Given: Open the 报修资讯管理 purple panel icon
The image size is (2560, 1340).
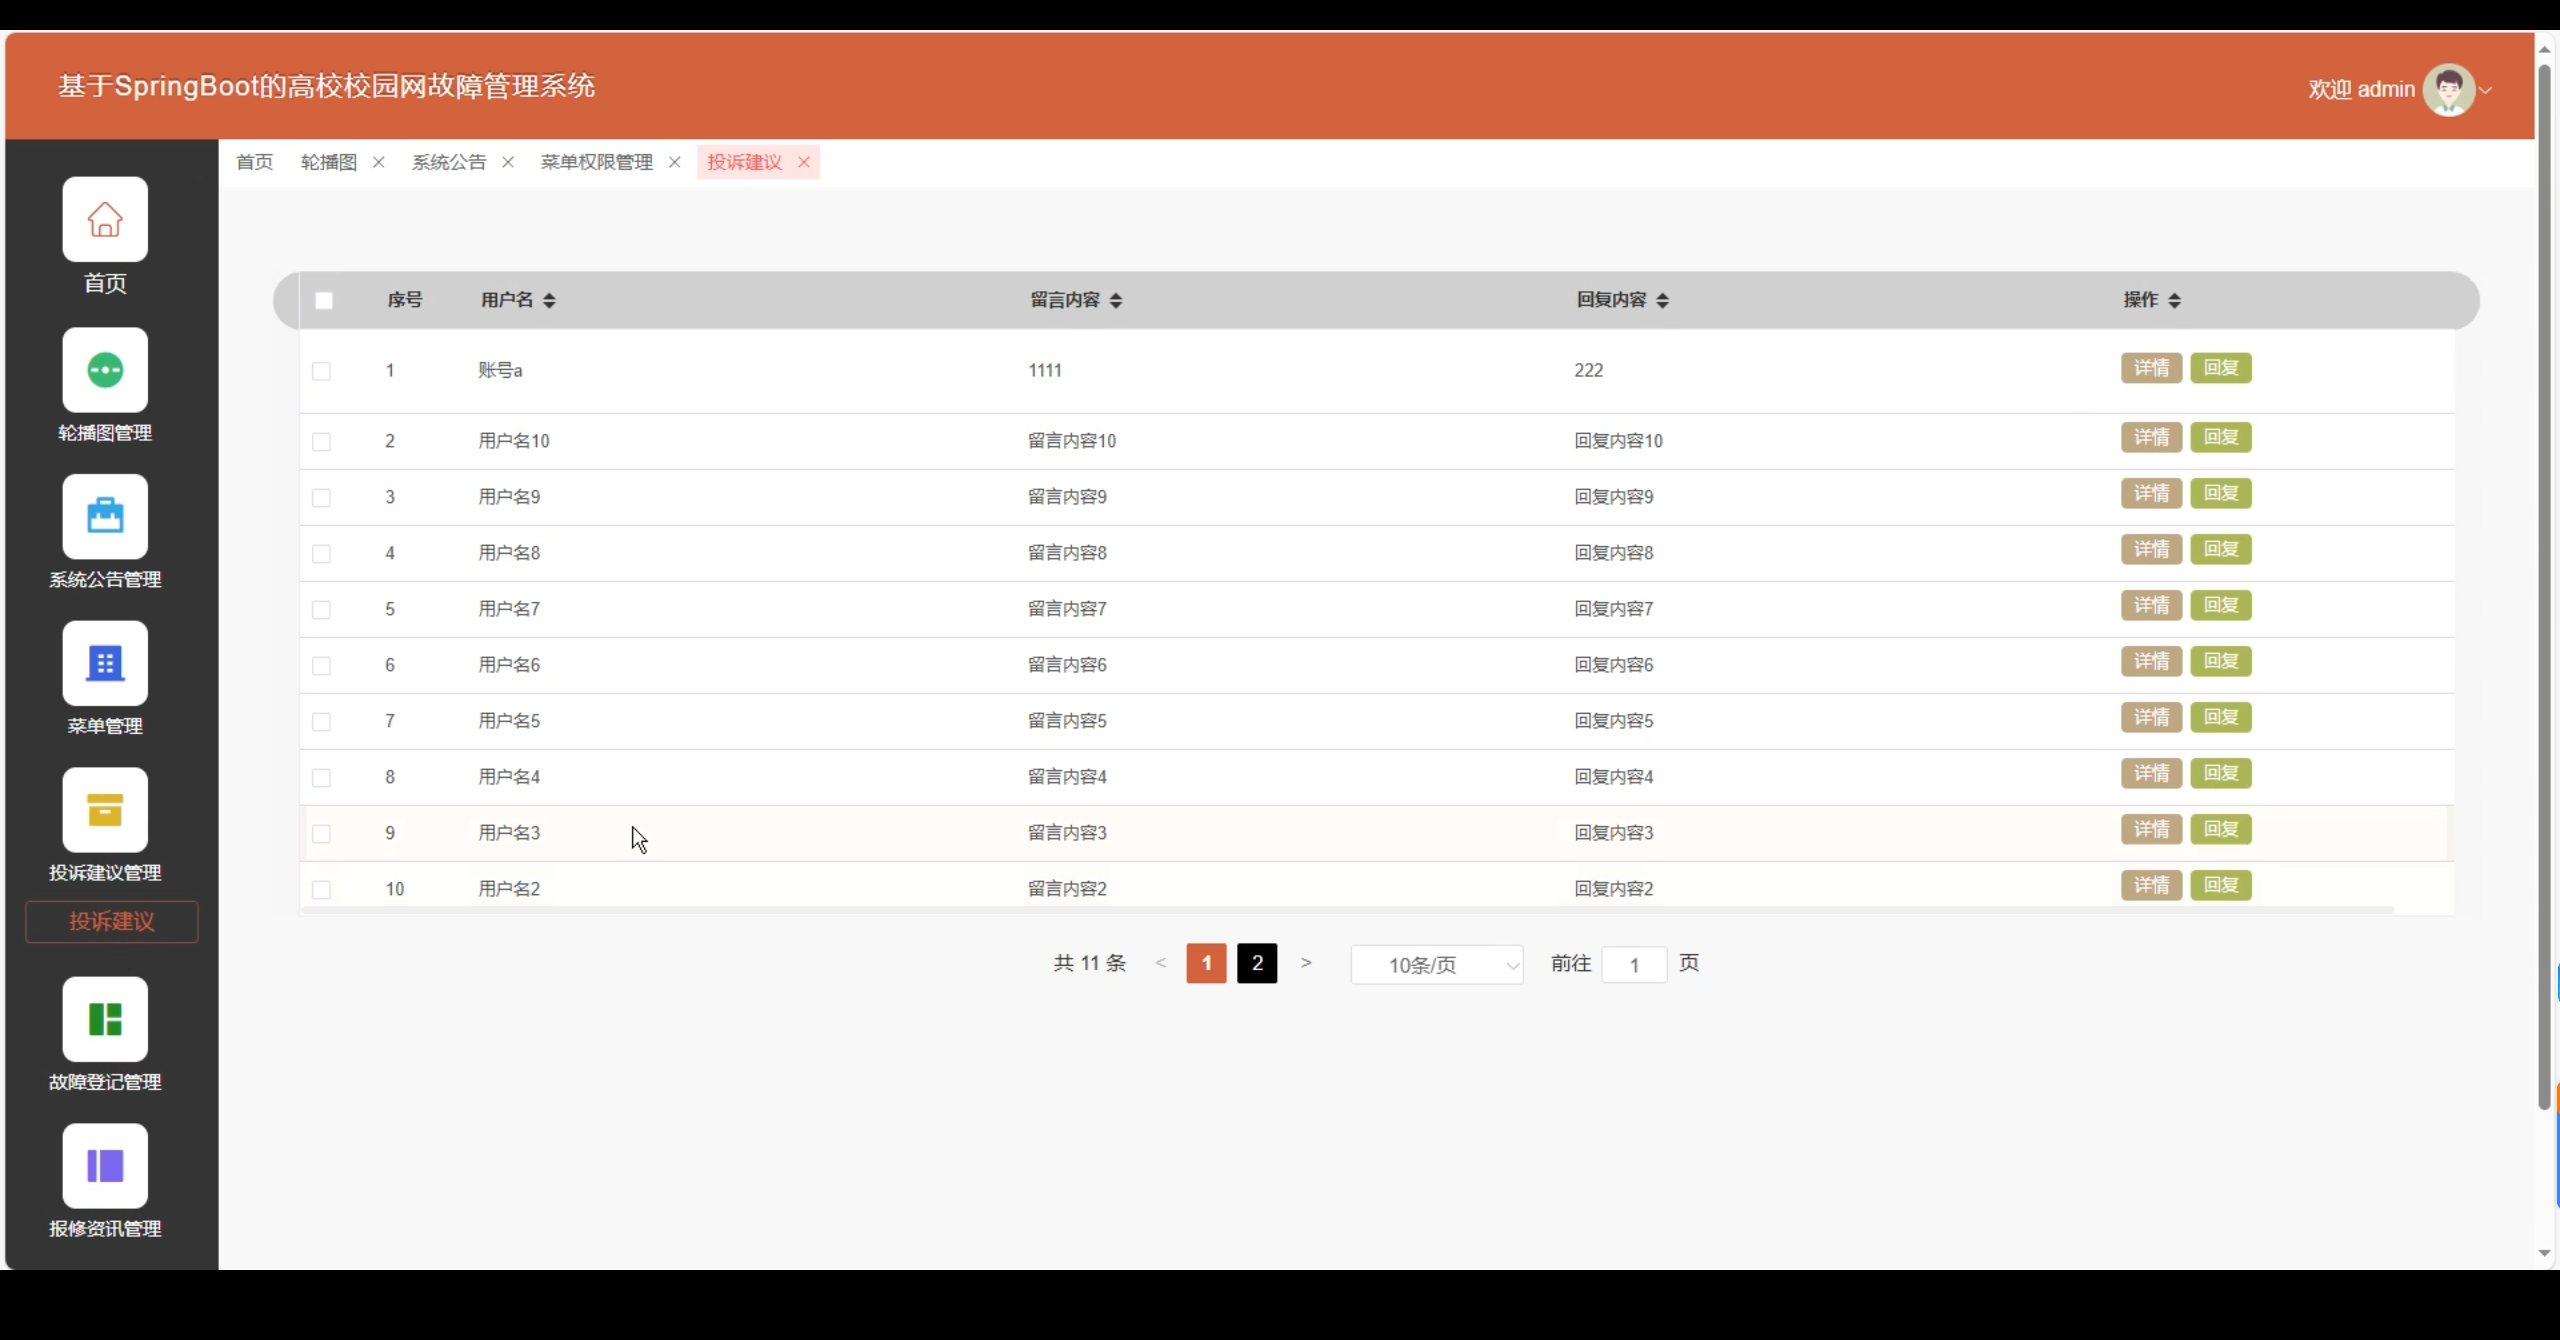Looking at the screenshot, I should pyautogui.click(x=105, y=1166).
